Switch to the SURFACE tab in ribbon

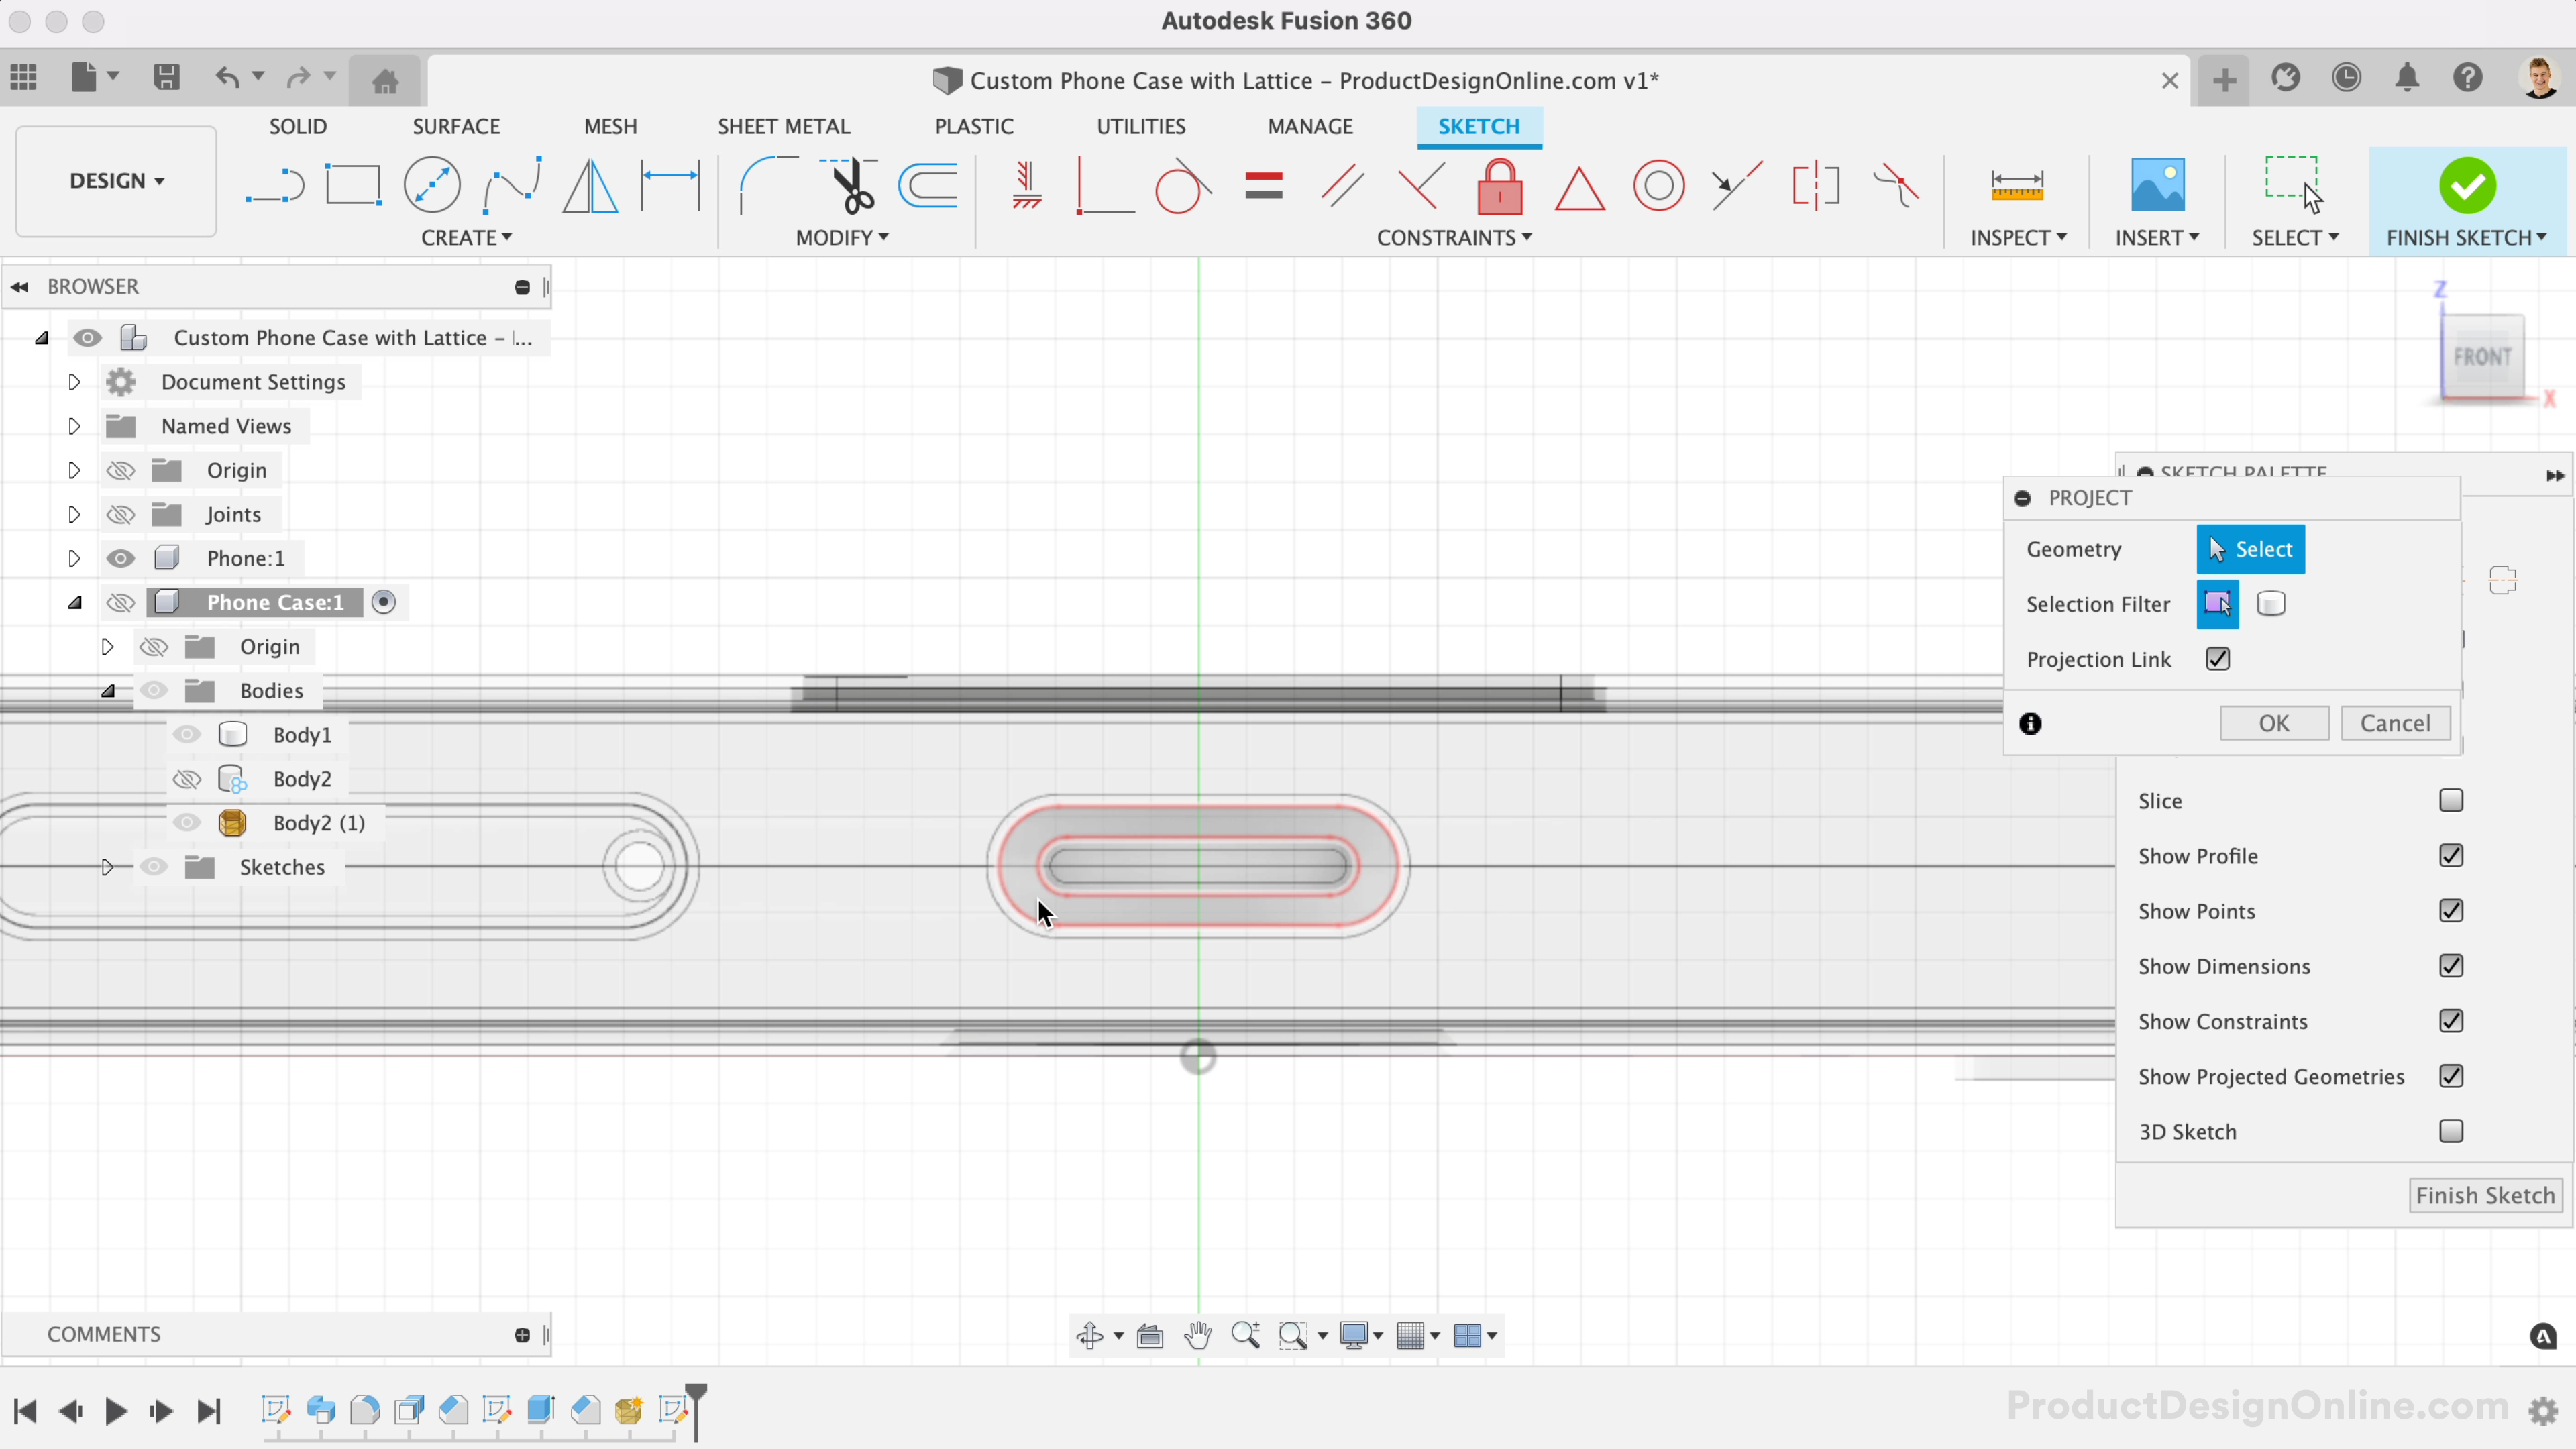pos(456,125)
